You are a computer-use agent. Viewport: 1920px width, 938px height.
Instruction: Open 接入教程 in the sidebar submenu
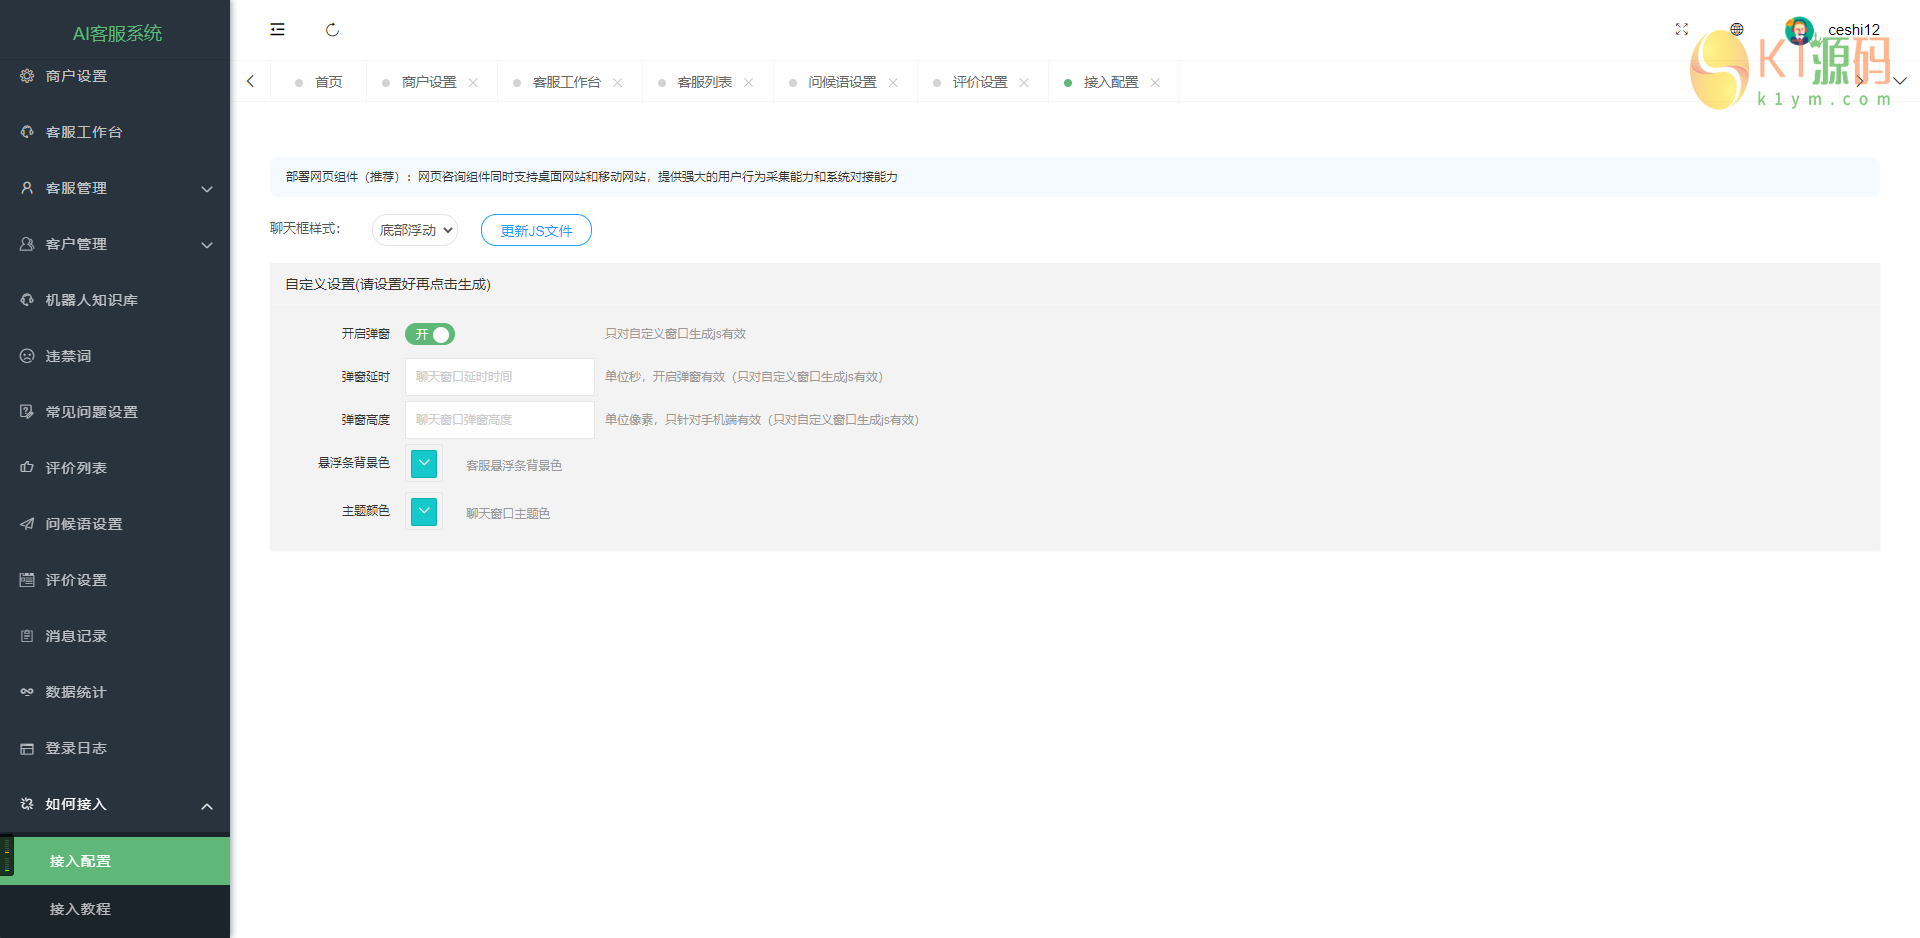[x=80, y=909]
